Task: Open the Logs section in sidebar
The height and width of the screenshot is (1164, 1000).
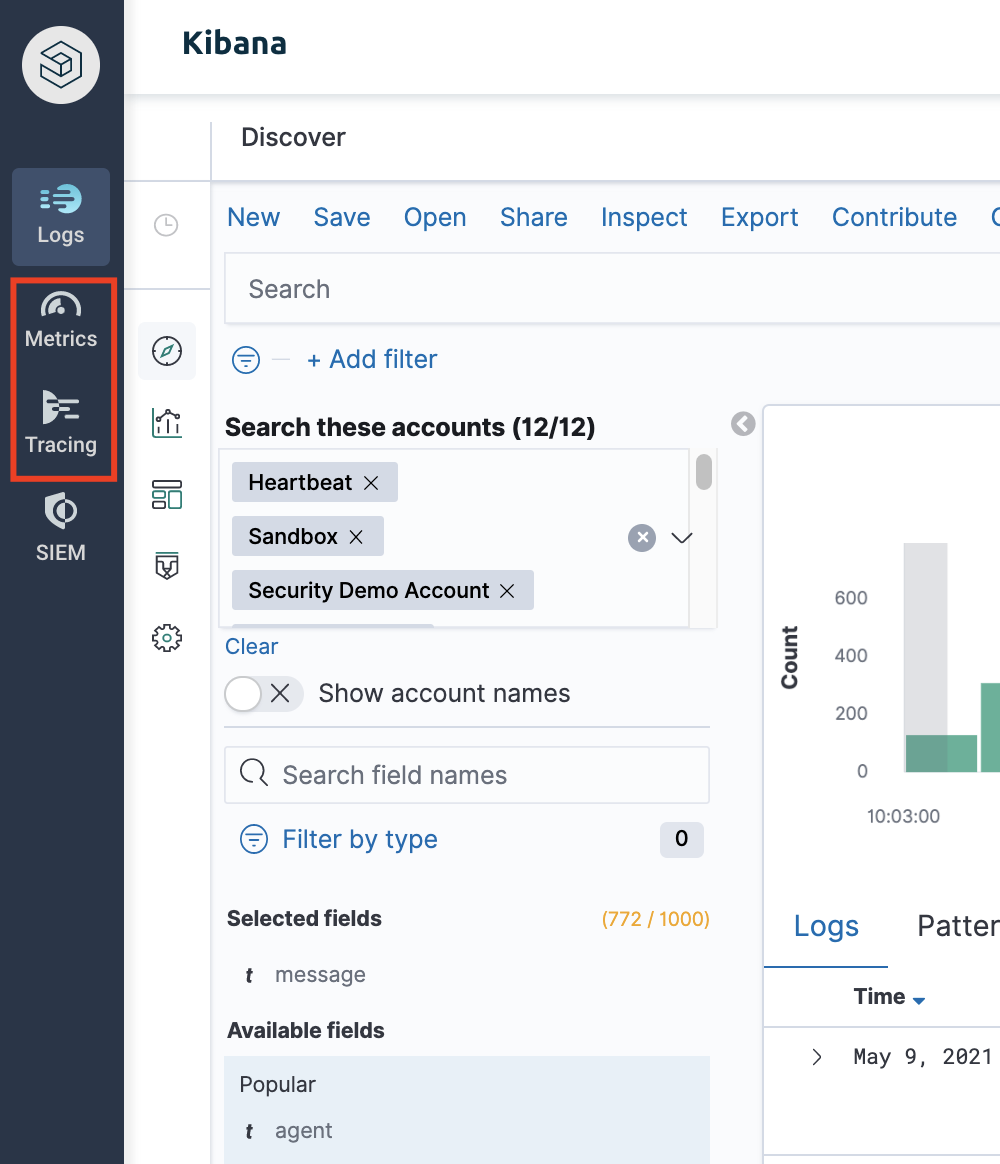Action: 61,217
